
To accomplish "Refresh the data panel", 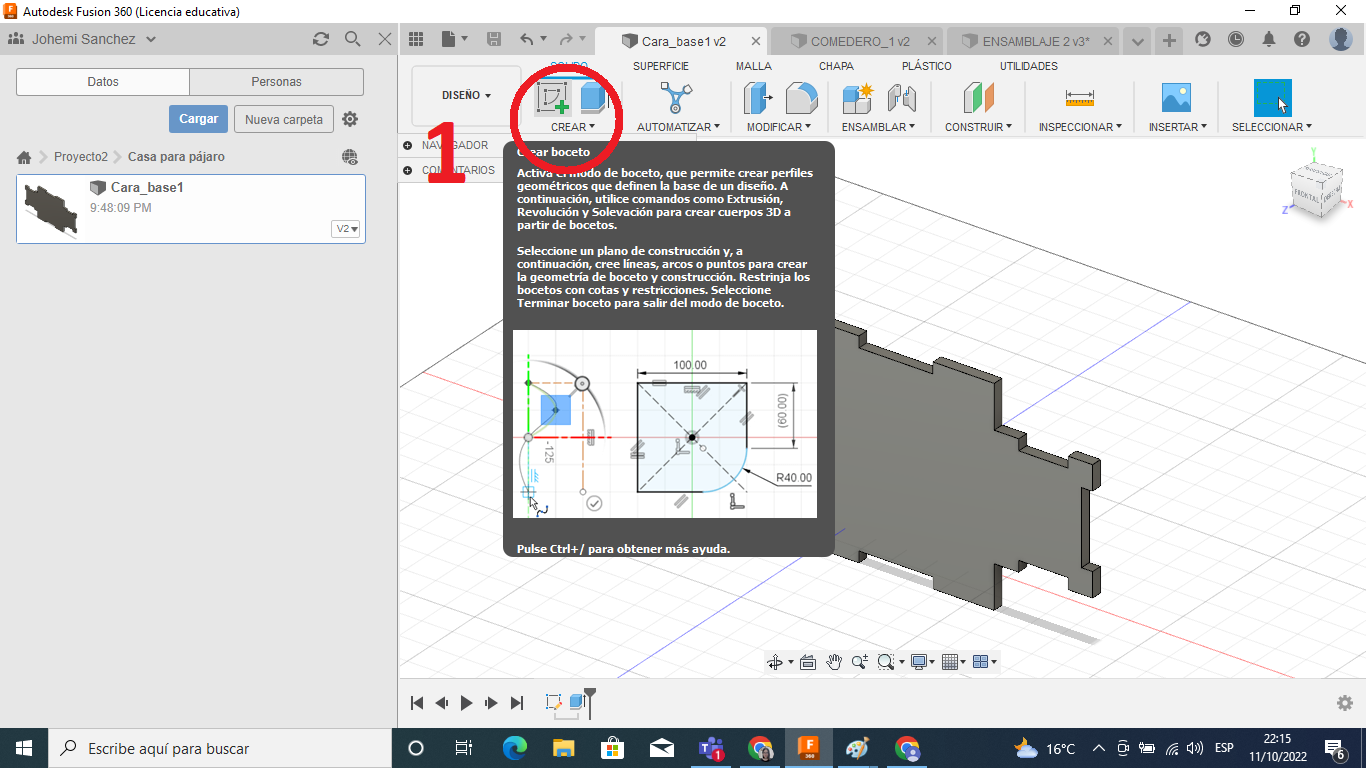I will coord(320,39).
